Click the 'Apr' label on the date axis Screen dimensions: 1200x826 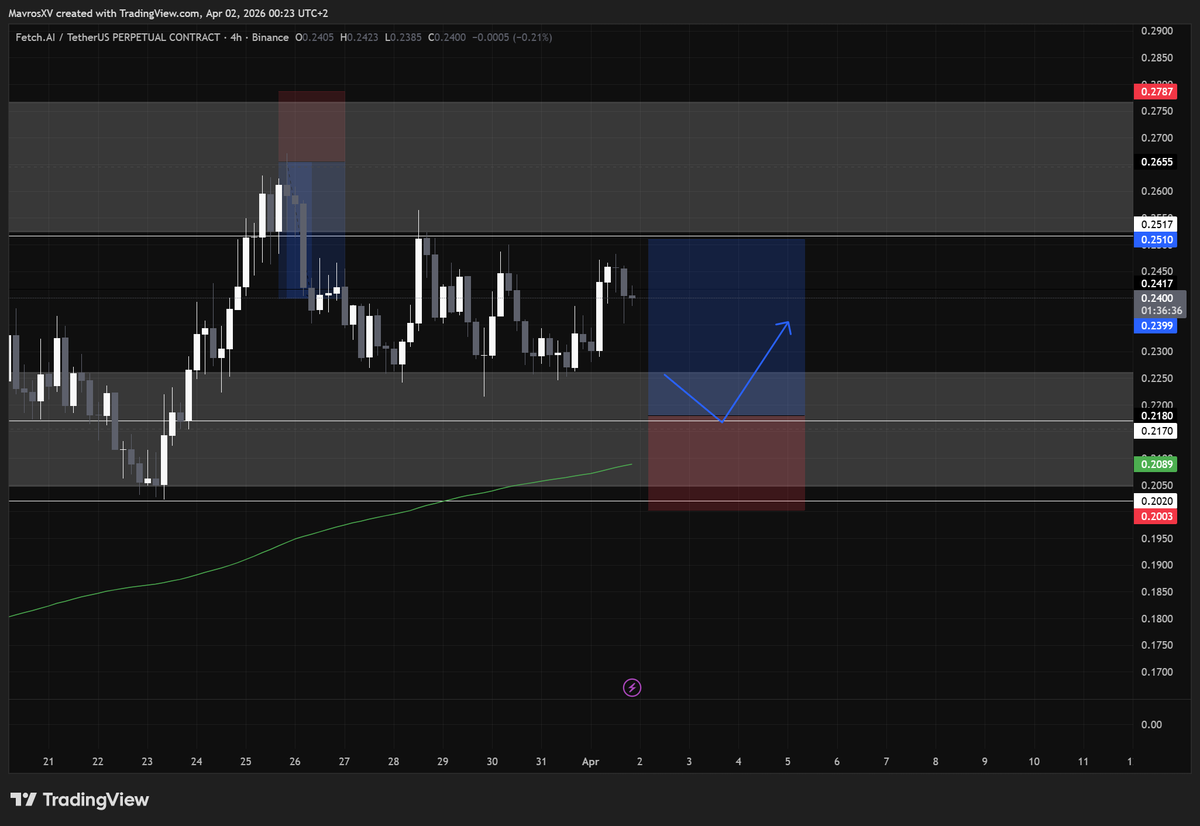589,762
